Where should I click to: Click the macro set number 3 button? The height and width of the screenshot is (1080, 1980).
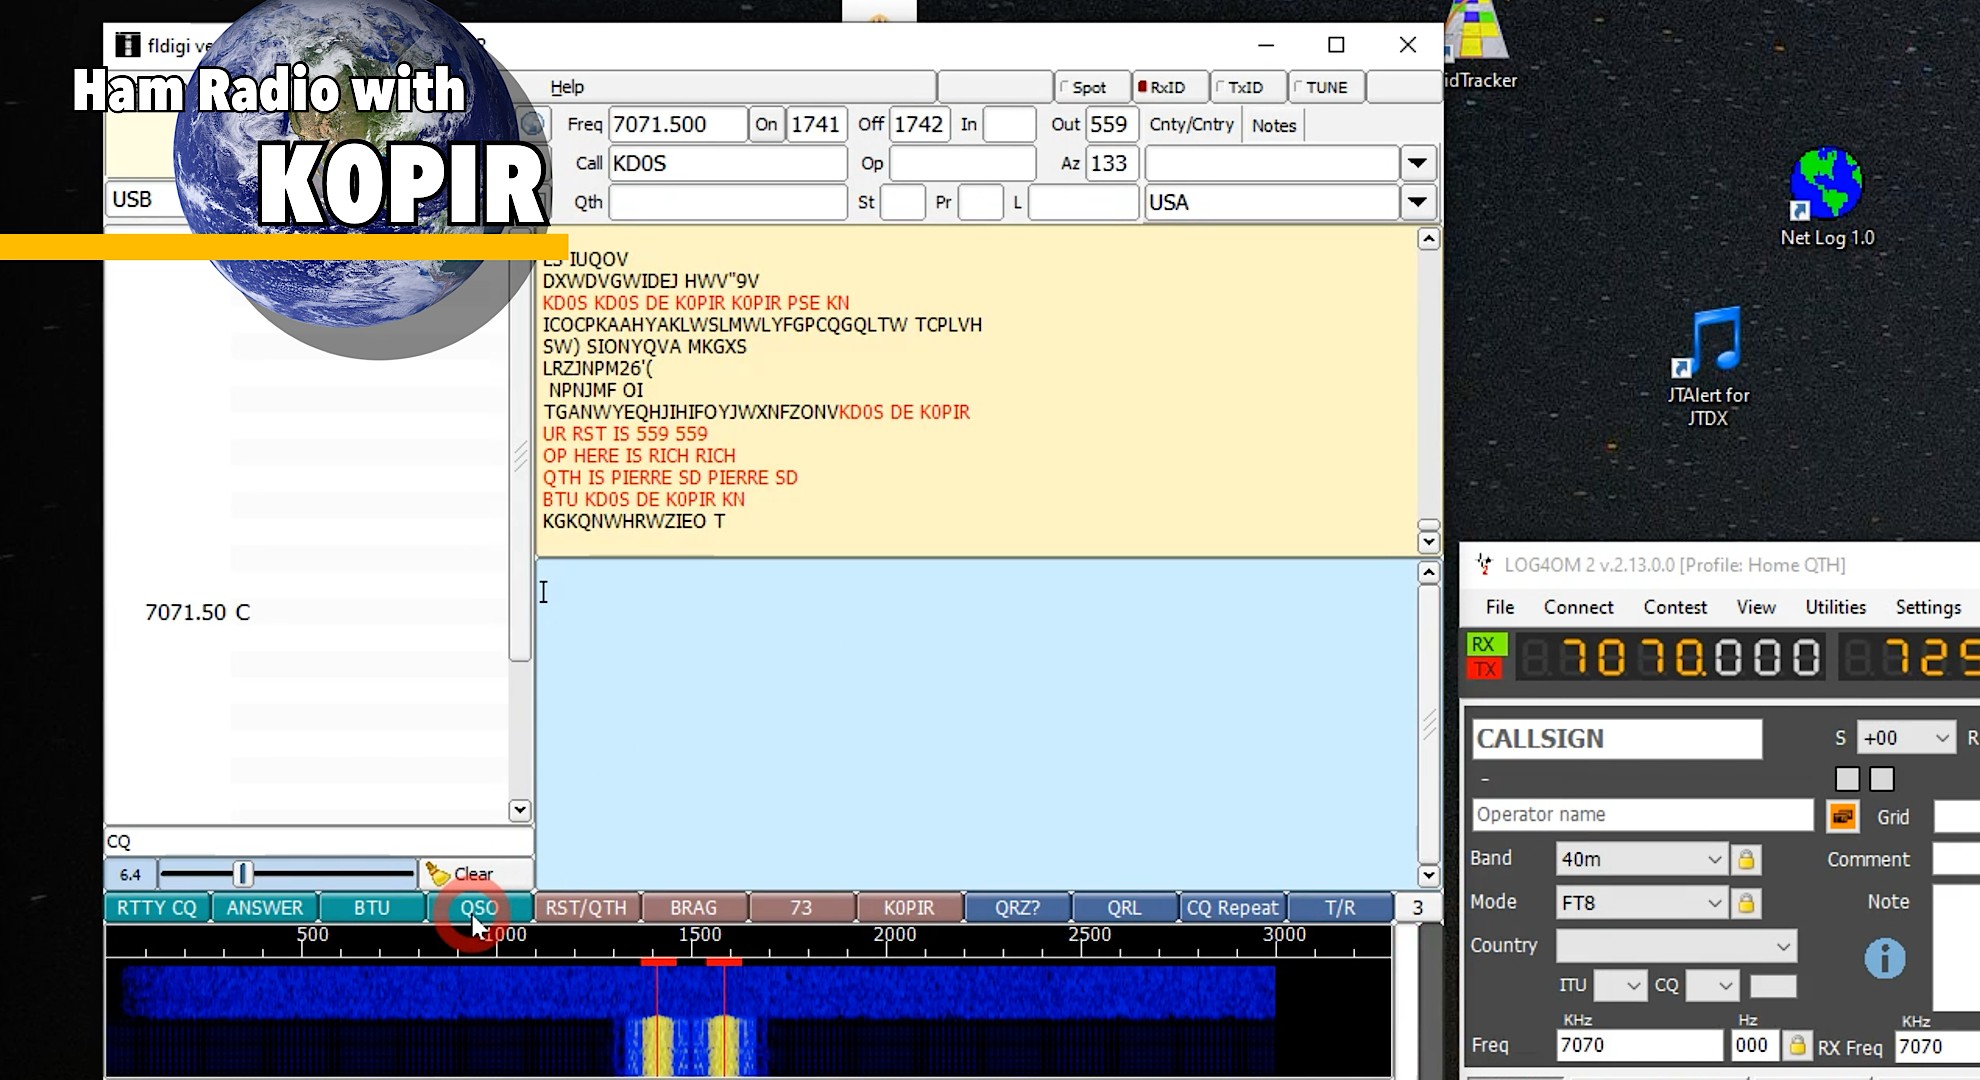[1417, 907]
